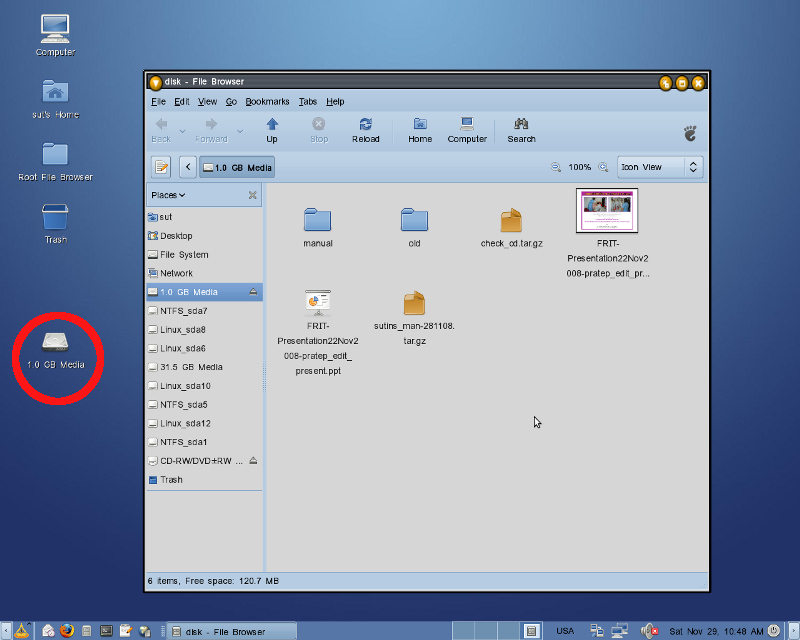Open Search with the binoculars icon
This screenshot has height=640, width=800.
(x=521, y=131)
